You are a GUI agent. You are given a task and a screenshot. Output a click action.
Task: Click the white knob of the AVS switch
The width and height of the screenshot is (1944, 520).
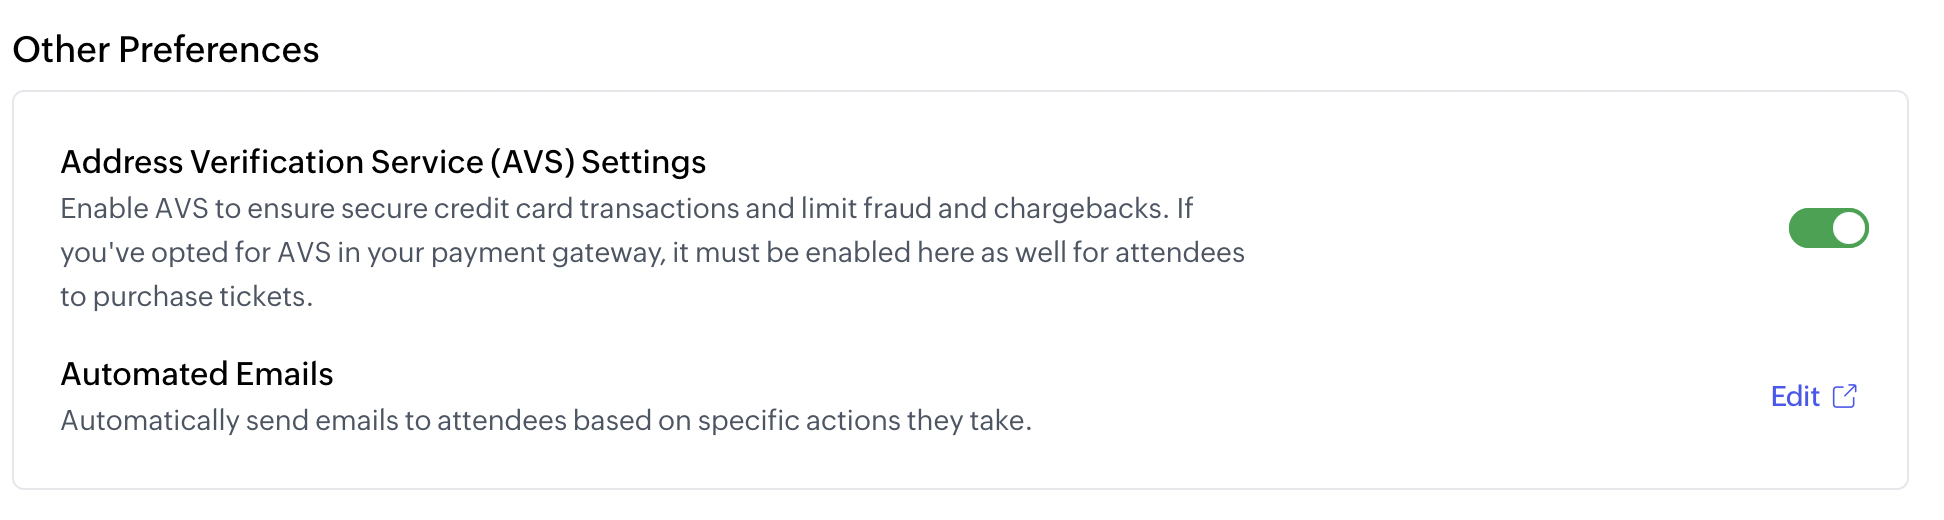[x=1849, y=228]
